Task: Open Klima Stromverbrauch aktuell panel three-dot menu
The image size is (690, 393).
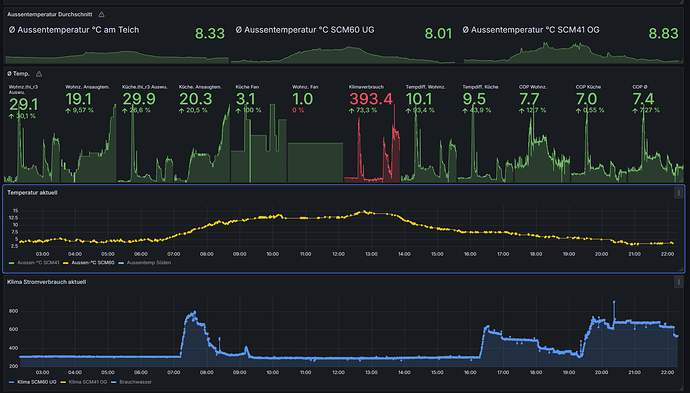Action: (678, 282)
